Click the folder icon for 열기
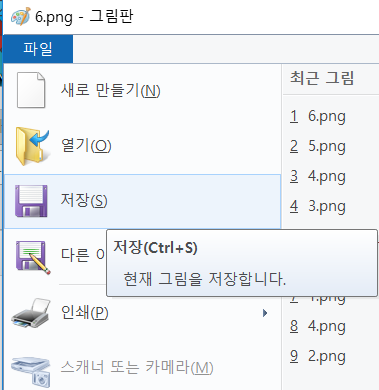 [32, 145]
